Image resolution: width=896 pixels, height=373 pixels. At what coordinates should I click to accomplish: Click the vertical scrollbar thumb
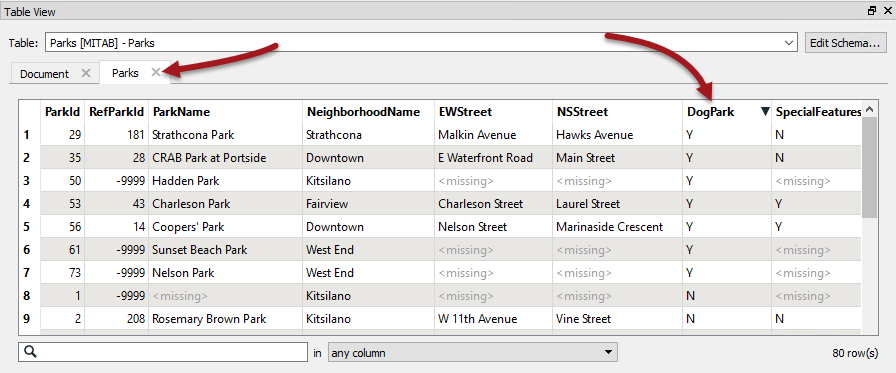tap(869, 167)
